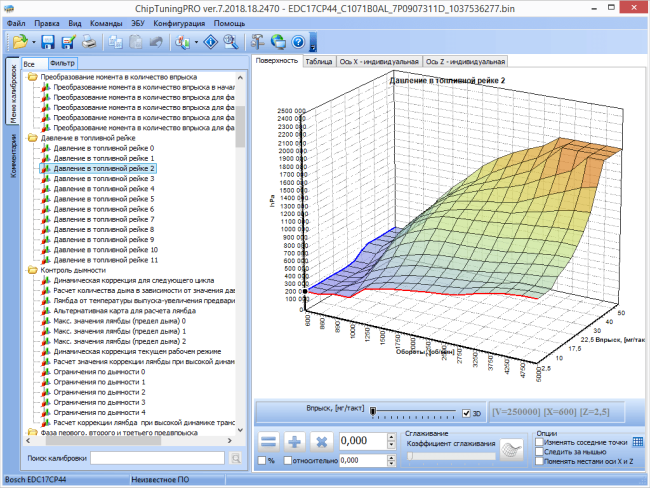Open the Комментарии side tab
The width and height of the screenshot is (650, 488).
pyautogui.click(x=13, y=156)
